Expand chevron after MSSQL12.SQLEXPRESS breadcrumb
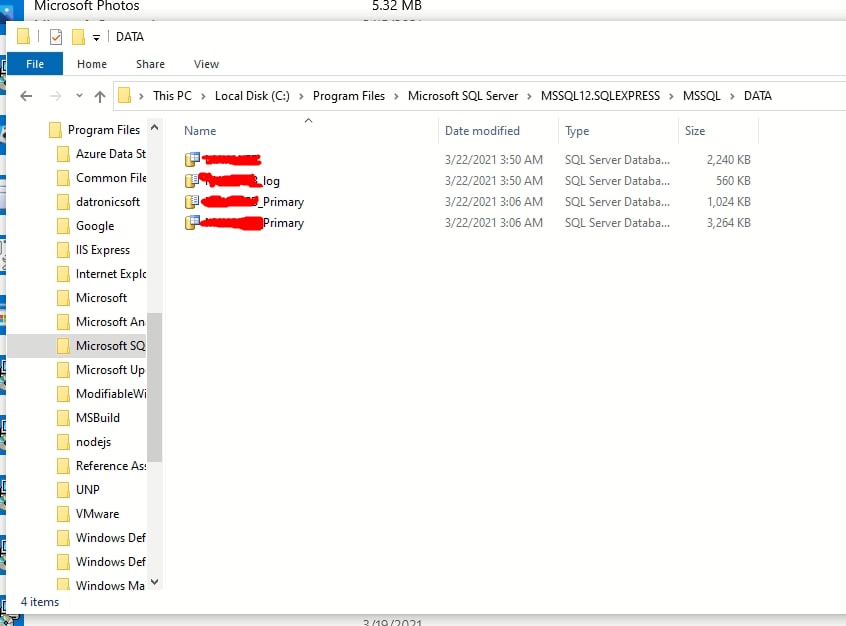Screen dimensions: 846x626 (x=671, y=96)
